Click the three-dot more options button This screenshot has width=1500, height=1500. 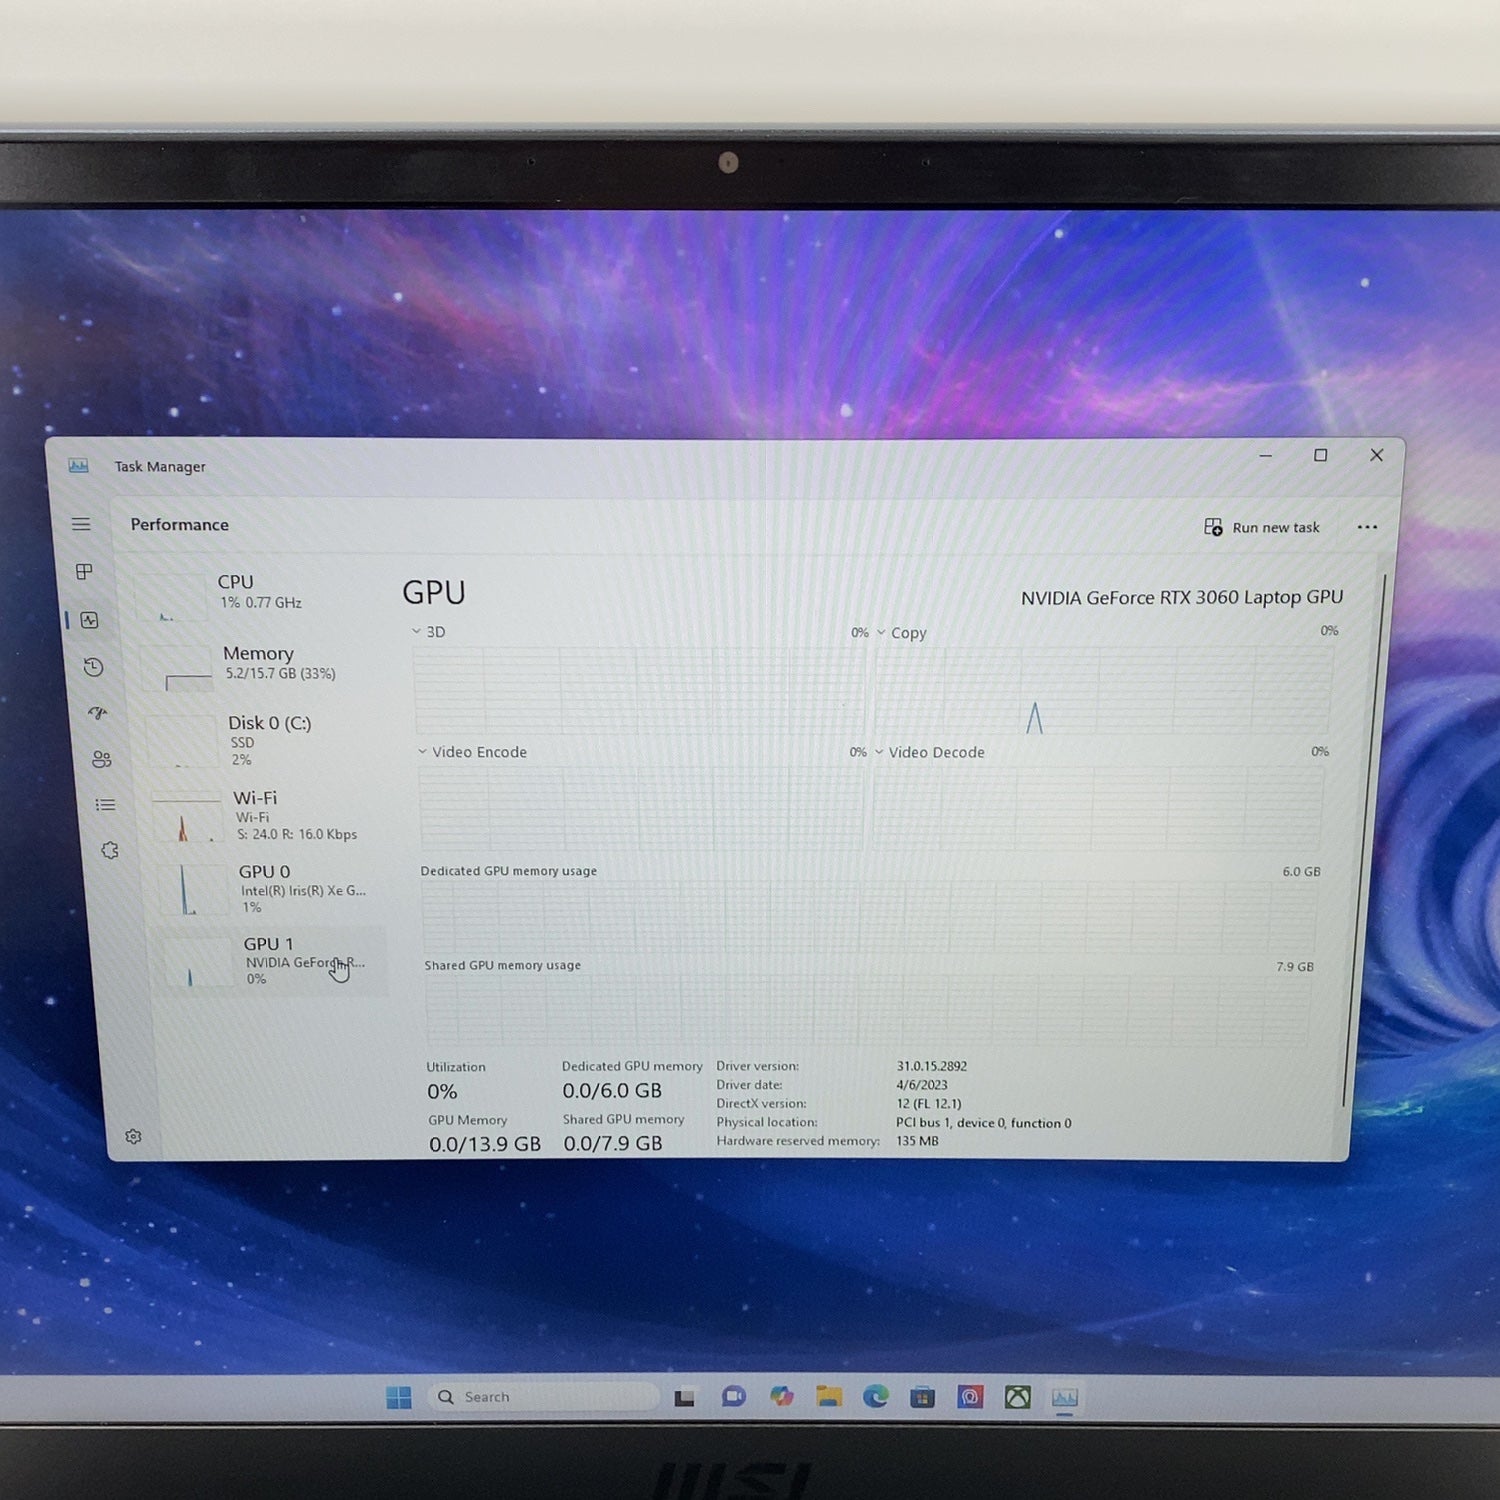coord(1367,527)
